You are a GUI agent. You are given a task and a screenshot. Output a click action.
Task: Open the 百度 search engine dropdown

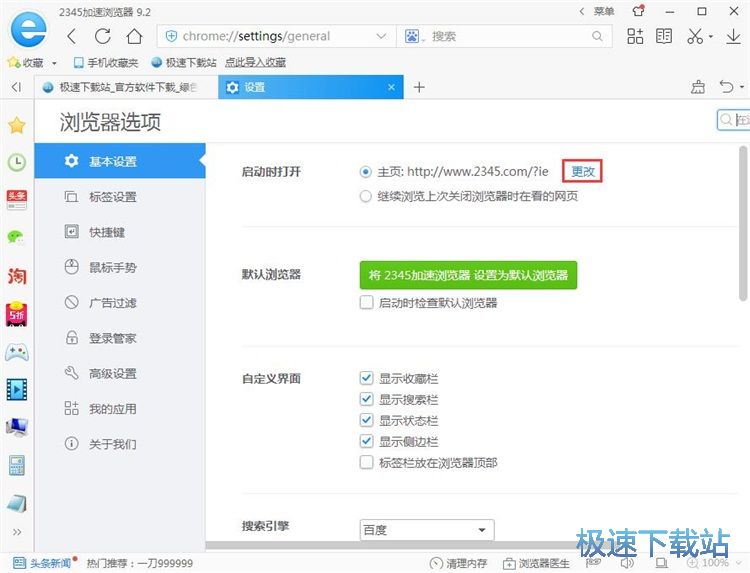pyautogui.click(x=427, y=530)
